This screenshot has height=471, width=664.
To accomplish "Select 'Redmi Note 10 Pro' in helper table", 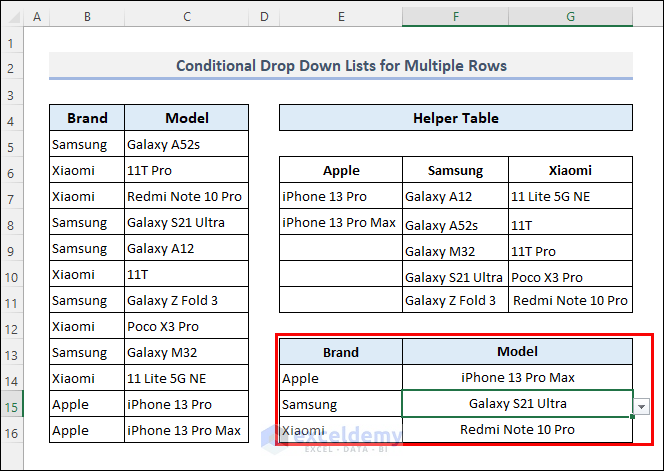I will tap(570, 300).
